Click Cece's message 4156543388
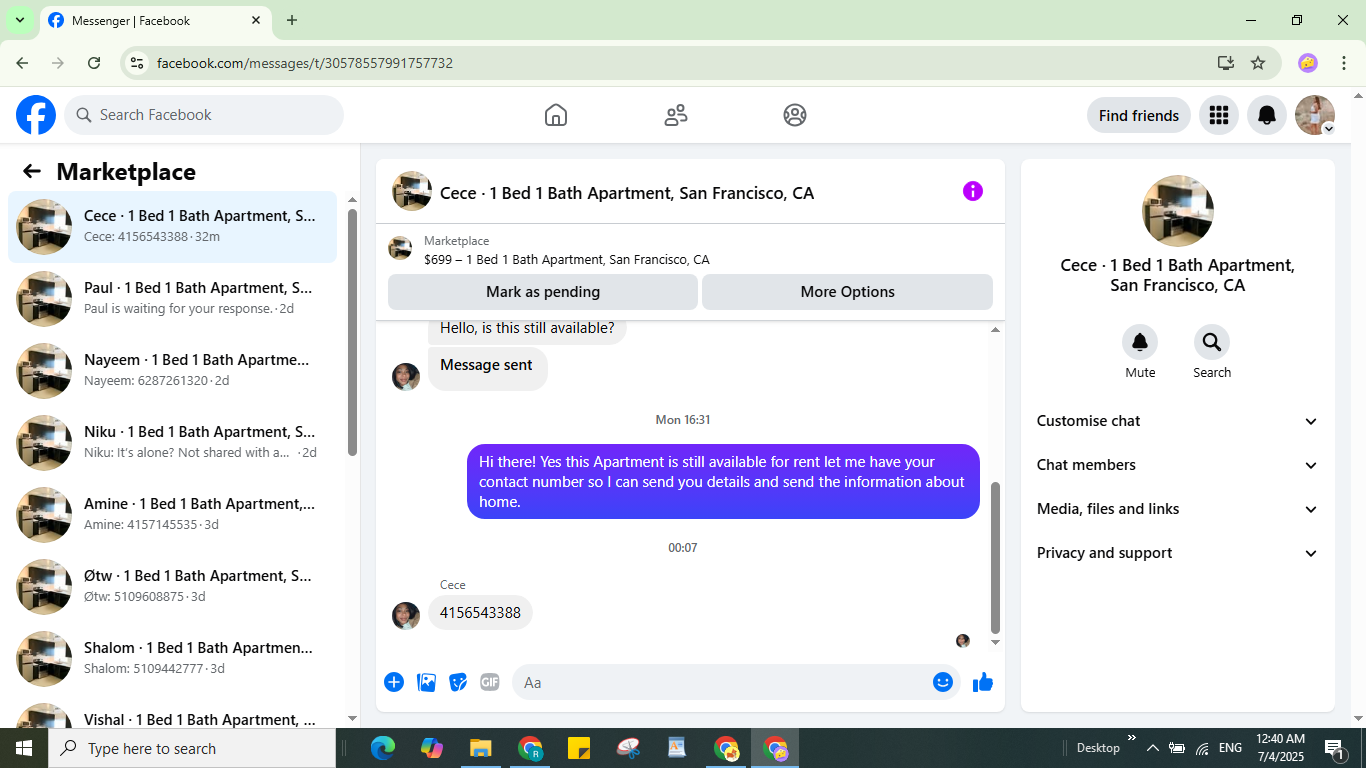Viewport: 1366px width, 768px height. 480,613
